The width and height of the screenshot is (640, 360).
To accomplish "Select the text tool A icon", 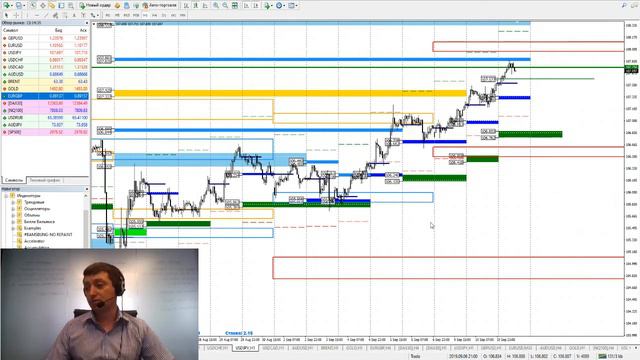I will [74, 15].
